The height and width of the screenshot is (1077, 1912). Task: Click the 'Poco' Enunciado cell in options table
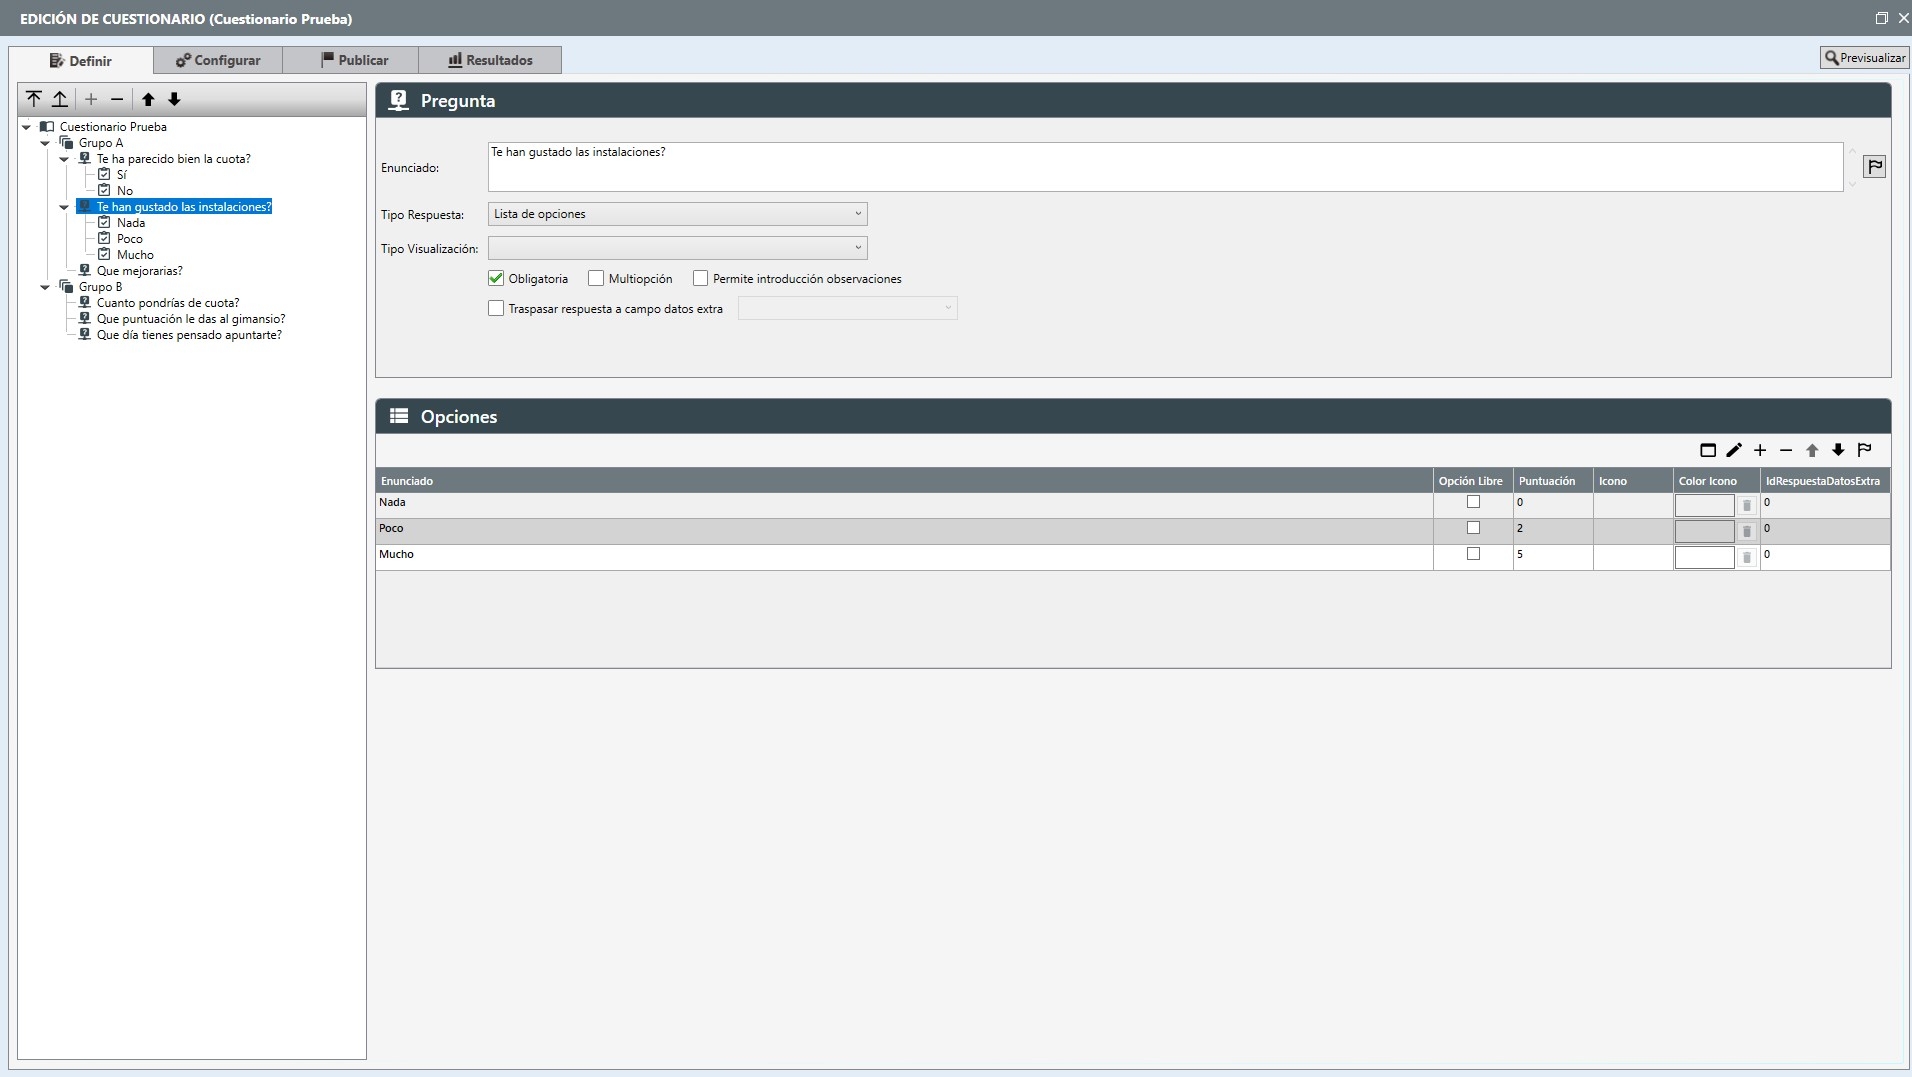904,531
